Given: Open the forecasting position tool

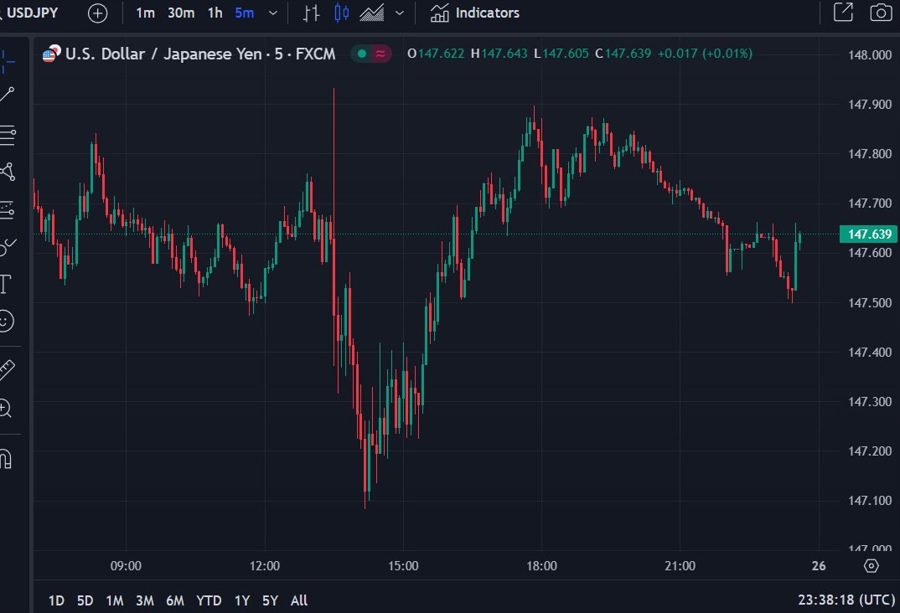Looking at the screenshot, I should click(7, 209).
